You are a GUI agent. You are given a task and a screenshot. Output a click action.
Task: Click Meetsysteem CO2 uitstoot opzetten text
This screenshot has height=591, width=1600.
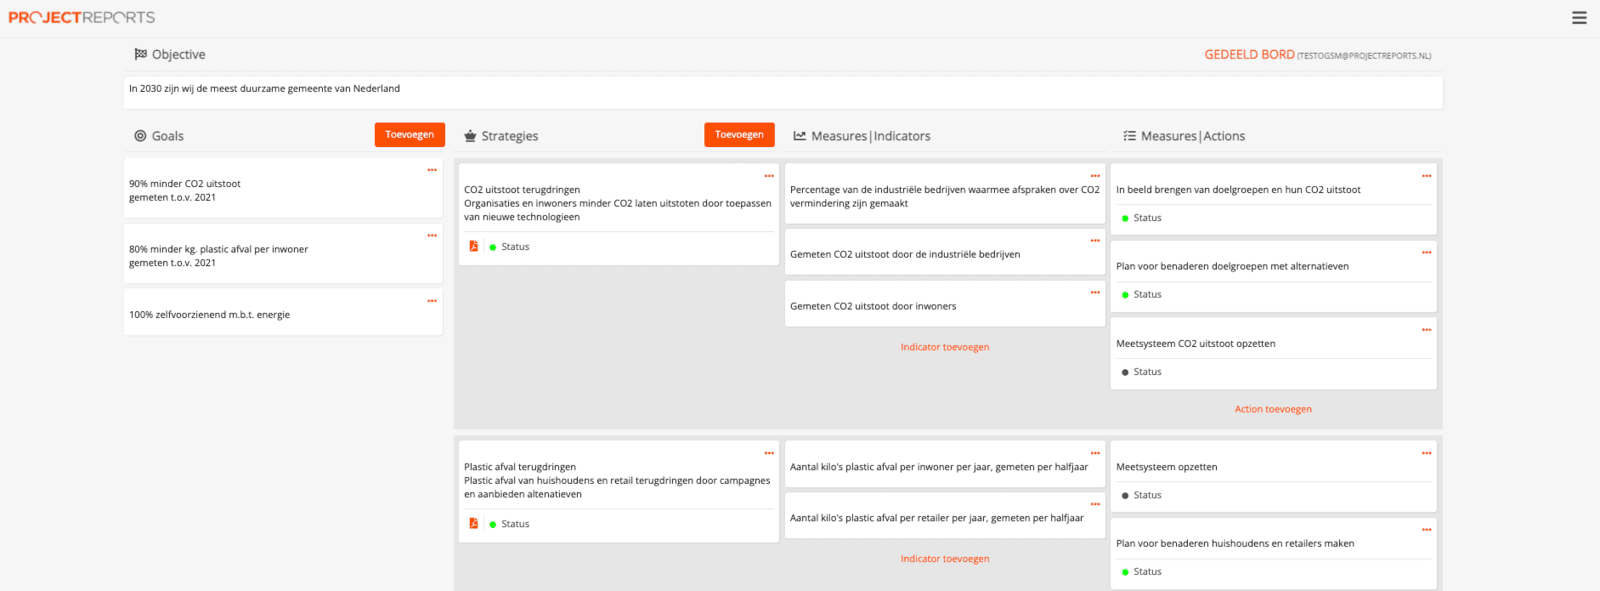(1196, 344)
